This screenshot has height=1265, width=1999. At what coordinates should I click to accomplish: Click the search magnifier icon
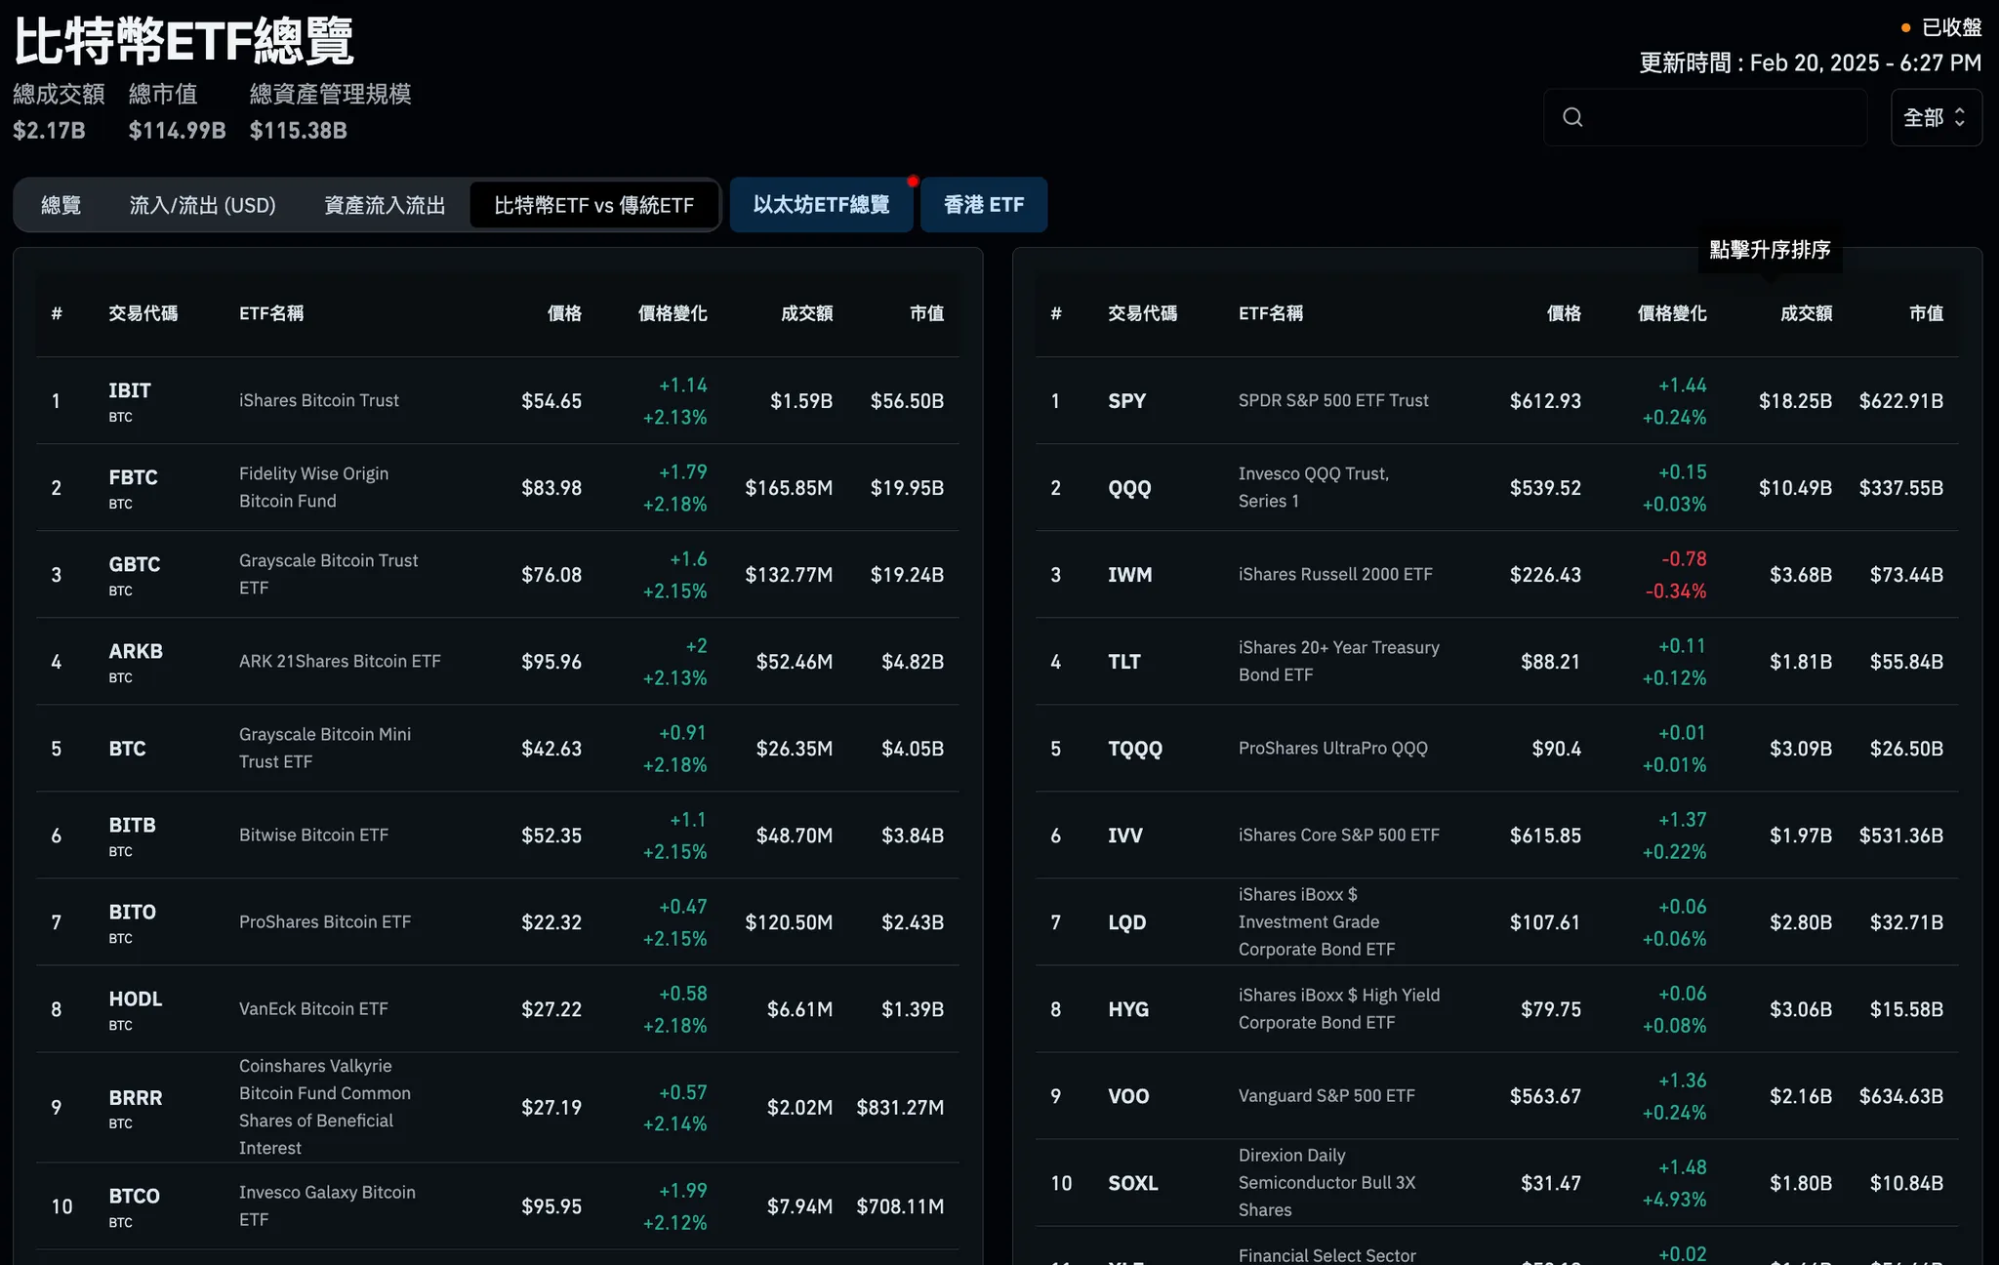tap(1572, 117)
